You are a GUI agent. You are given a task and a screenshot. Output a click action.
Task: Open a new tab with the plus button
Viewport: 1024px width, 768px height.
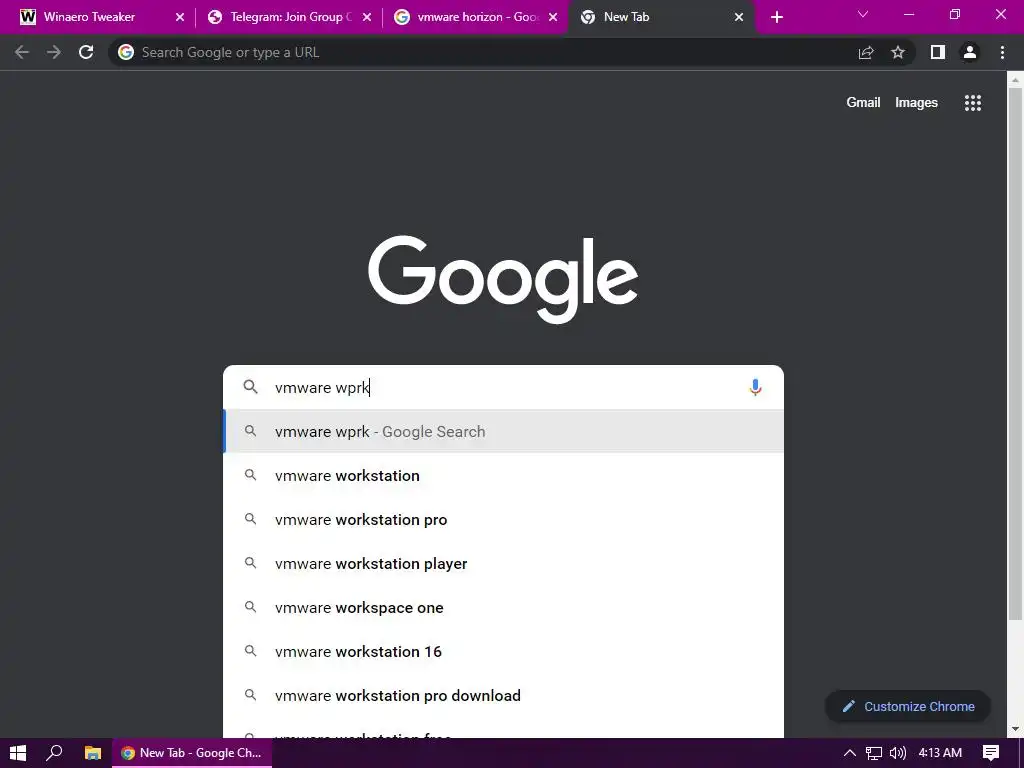(x=776, y=17)
